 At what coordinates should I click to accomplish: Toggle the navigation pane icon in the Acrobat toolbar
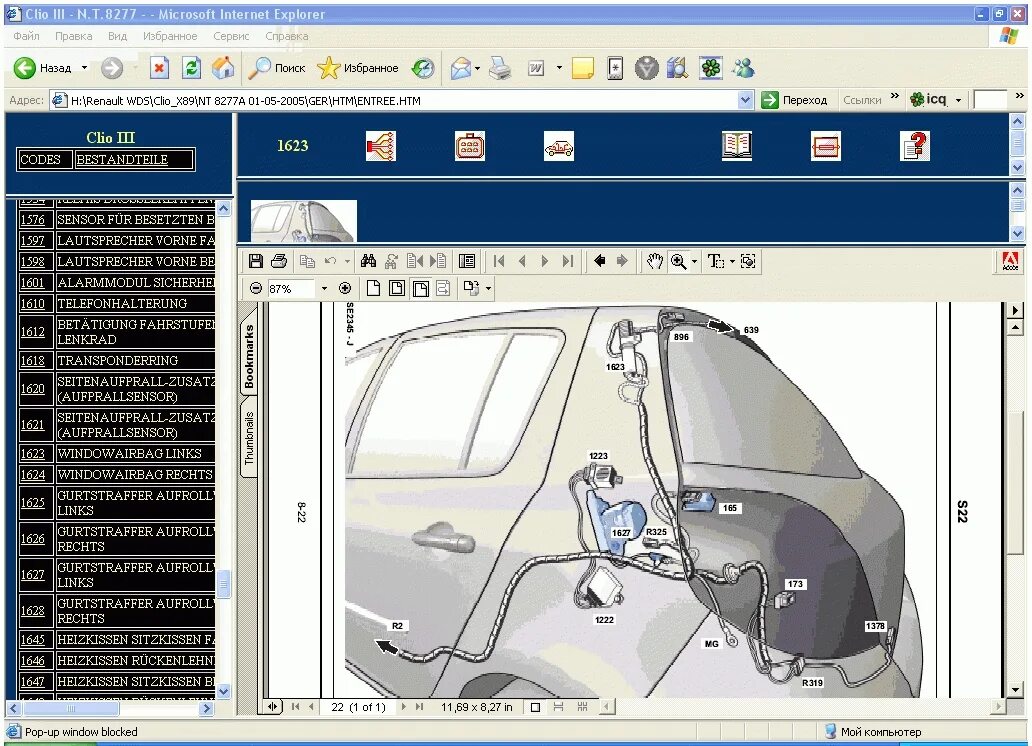467,261
